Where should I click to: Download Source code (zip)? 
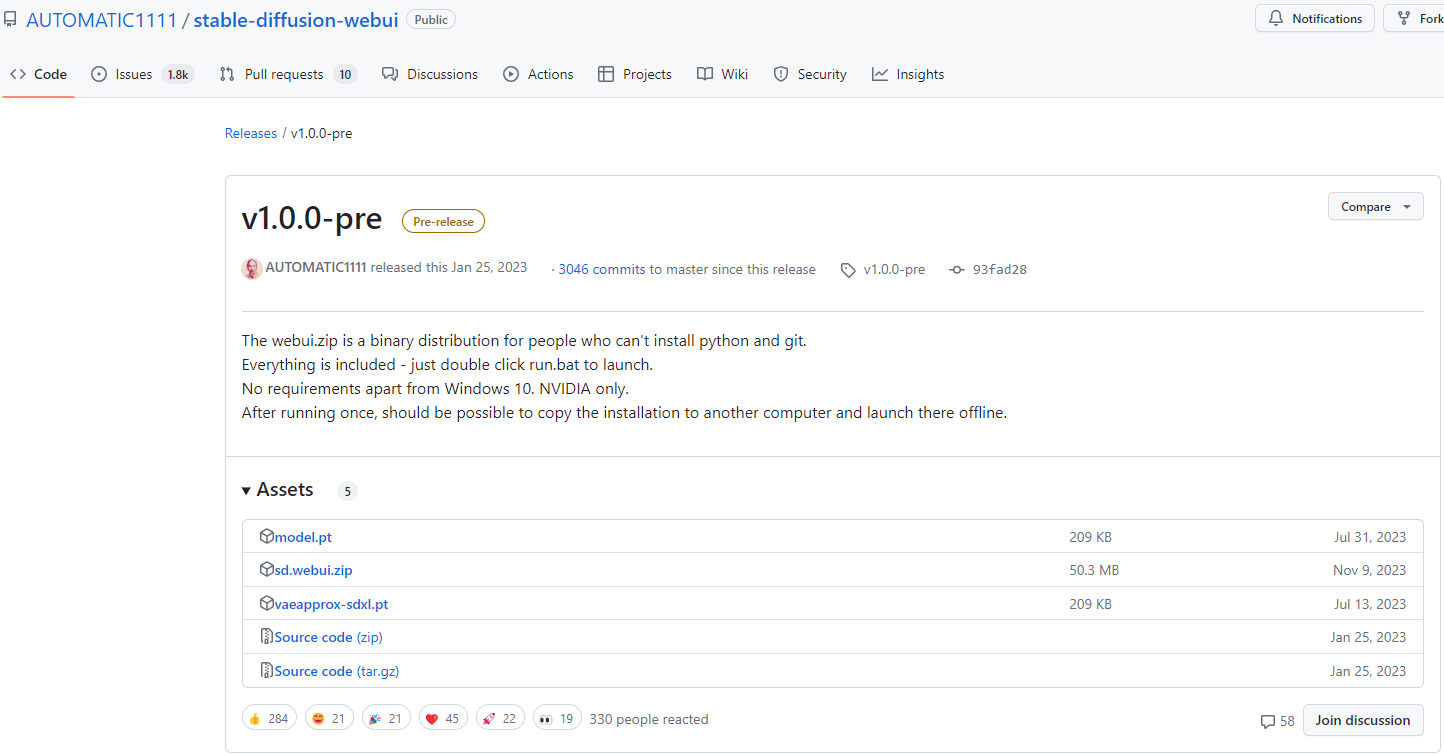click(329, 637)
